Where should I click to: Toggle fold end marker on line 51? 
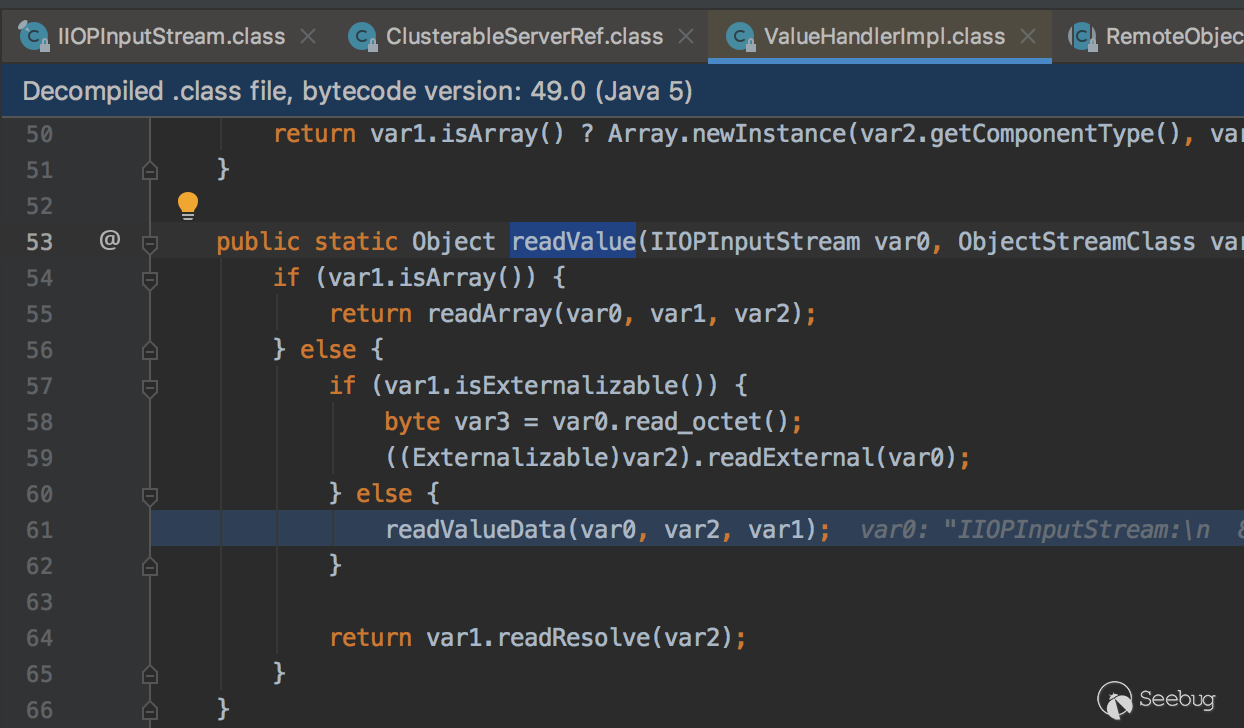[150, 170]
